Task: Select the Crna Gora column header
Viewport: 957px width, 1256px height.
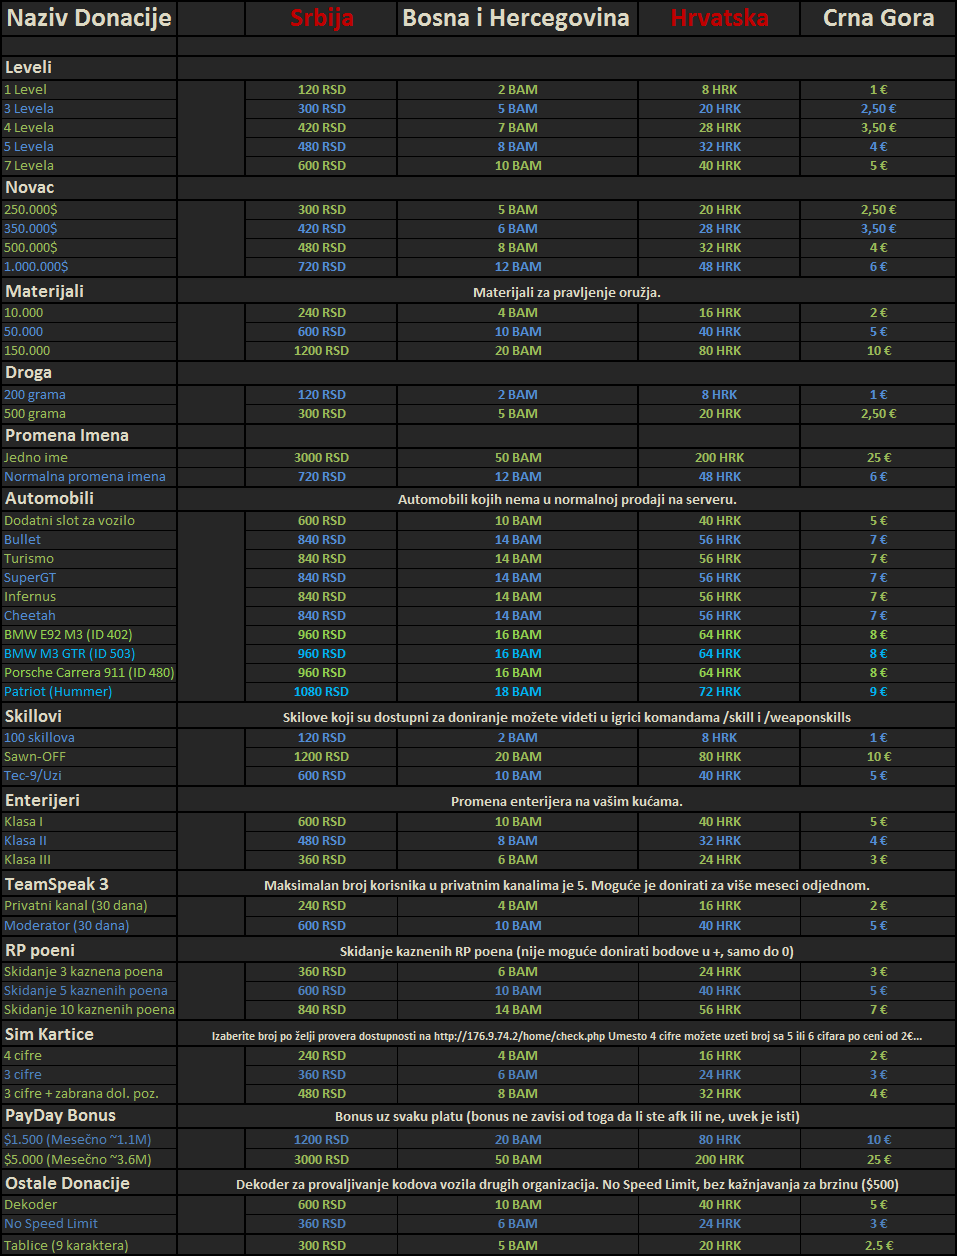Action: pyautogui.click(x=878, y=18)
